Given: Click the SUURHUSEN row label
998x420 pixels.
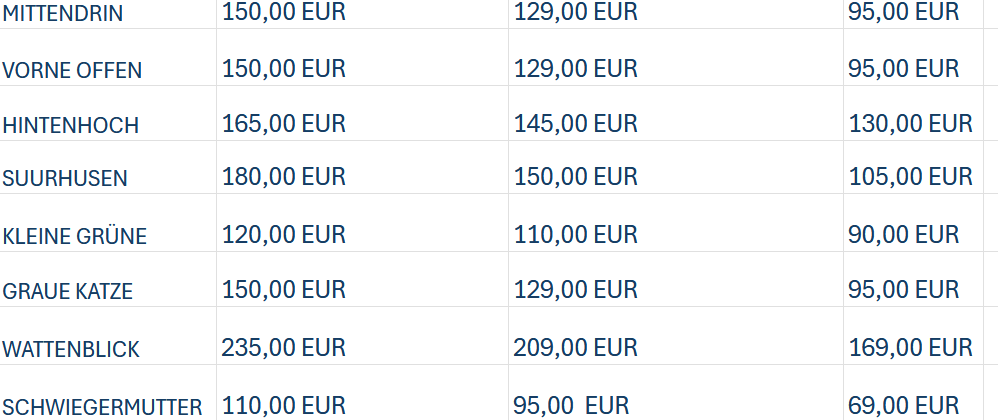Looking at the screenshot, I should tap(65, 179).
